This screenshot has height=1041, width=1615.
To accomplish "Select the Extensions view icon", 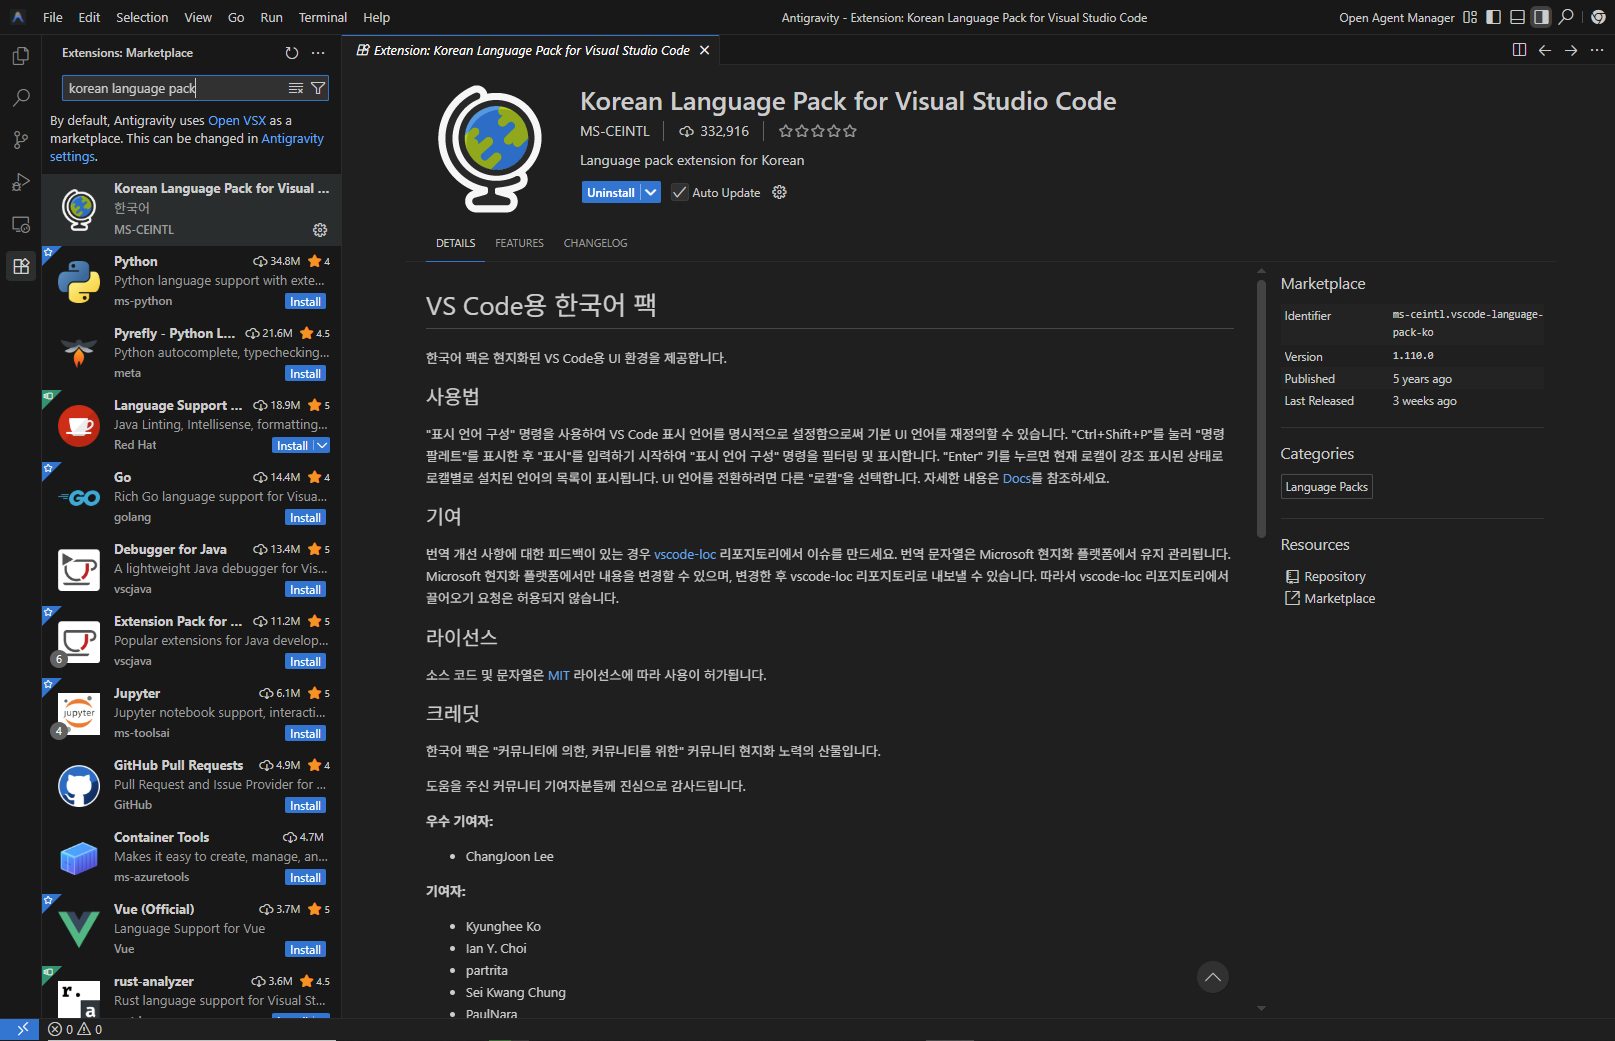I will 20,266.
